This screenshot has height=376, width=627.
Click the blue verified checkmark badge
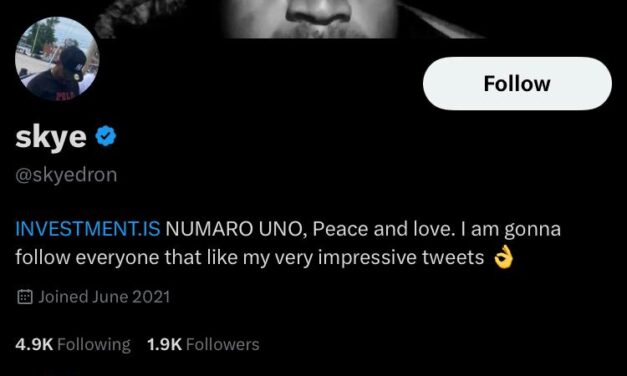pyautogui.click(x=106, y=136)
